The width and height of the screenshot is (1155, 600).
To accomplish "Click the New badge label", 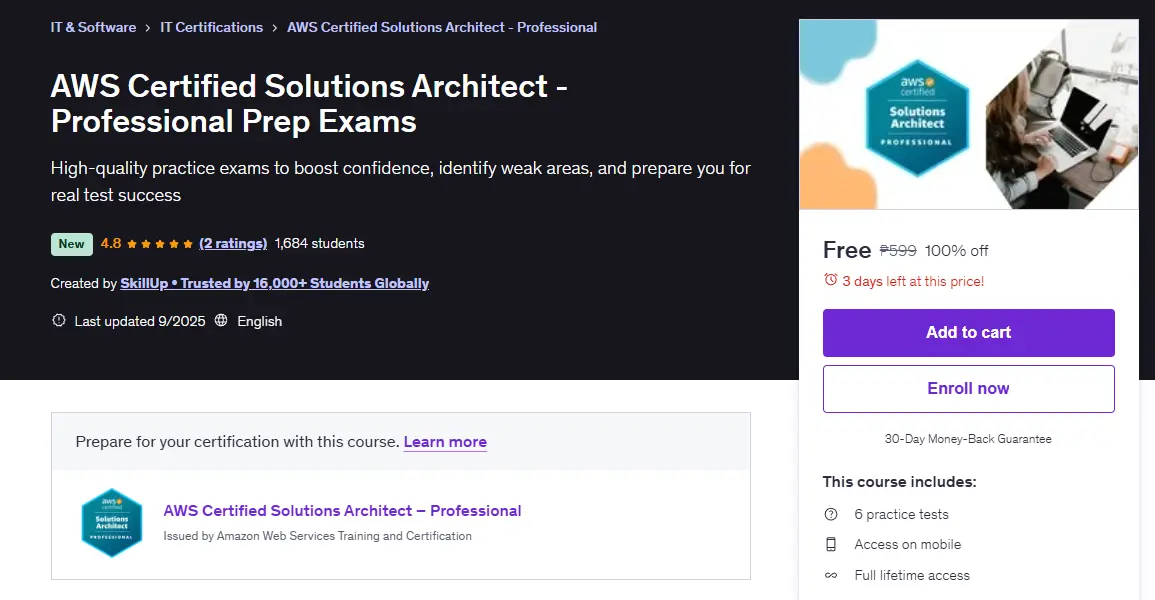I will 71,244.
